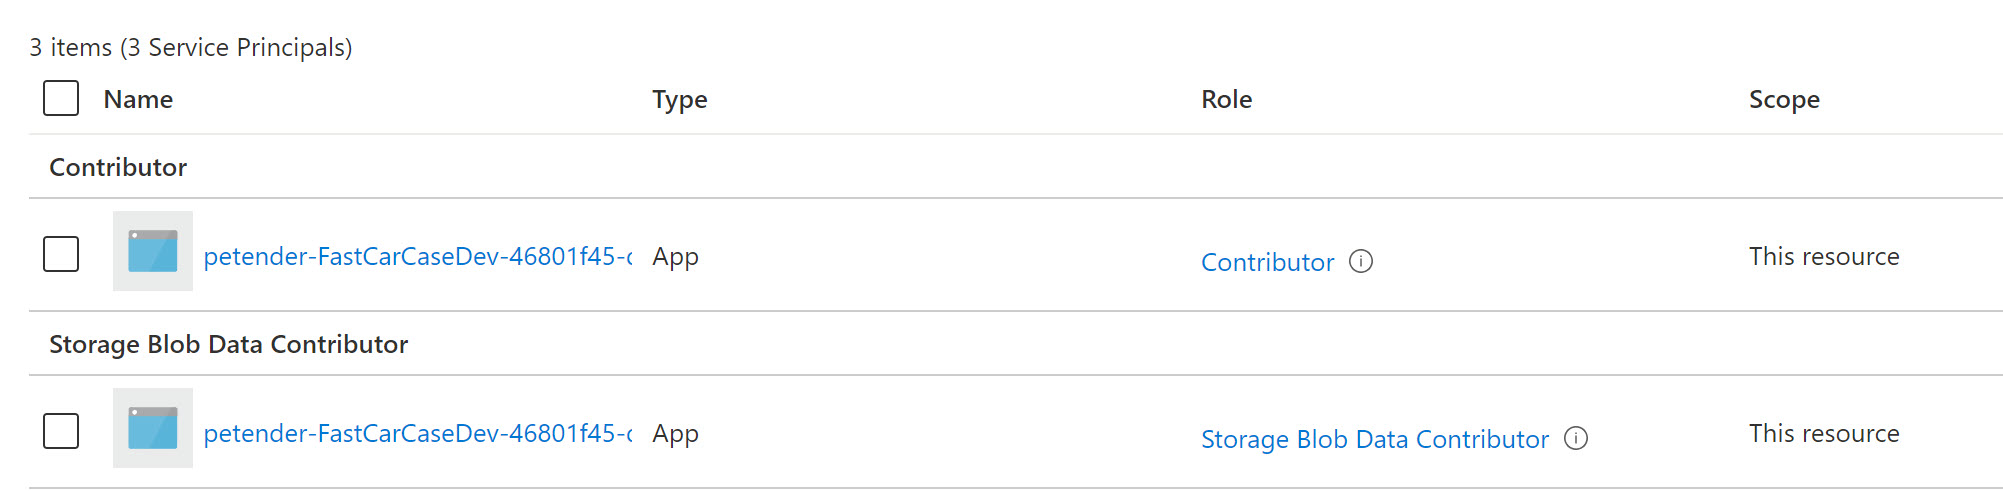Sort by the Name column header
Image resolution: width=2003 pixels, height=491 pixels.
138,99
